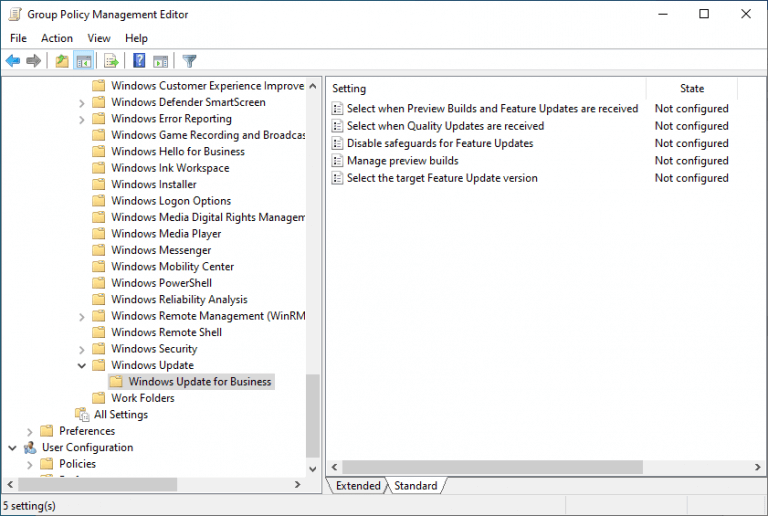This screenshot has height=516, width=768.
Task: Select 'Select when Quality Updates are received' setting
Action: click(445, 126)
